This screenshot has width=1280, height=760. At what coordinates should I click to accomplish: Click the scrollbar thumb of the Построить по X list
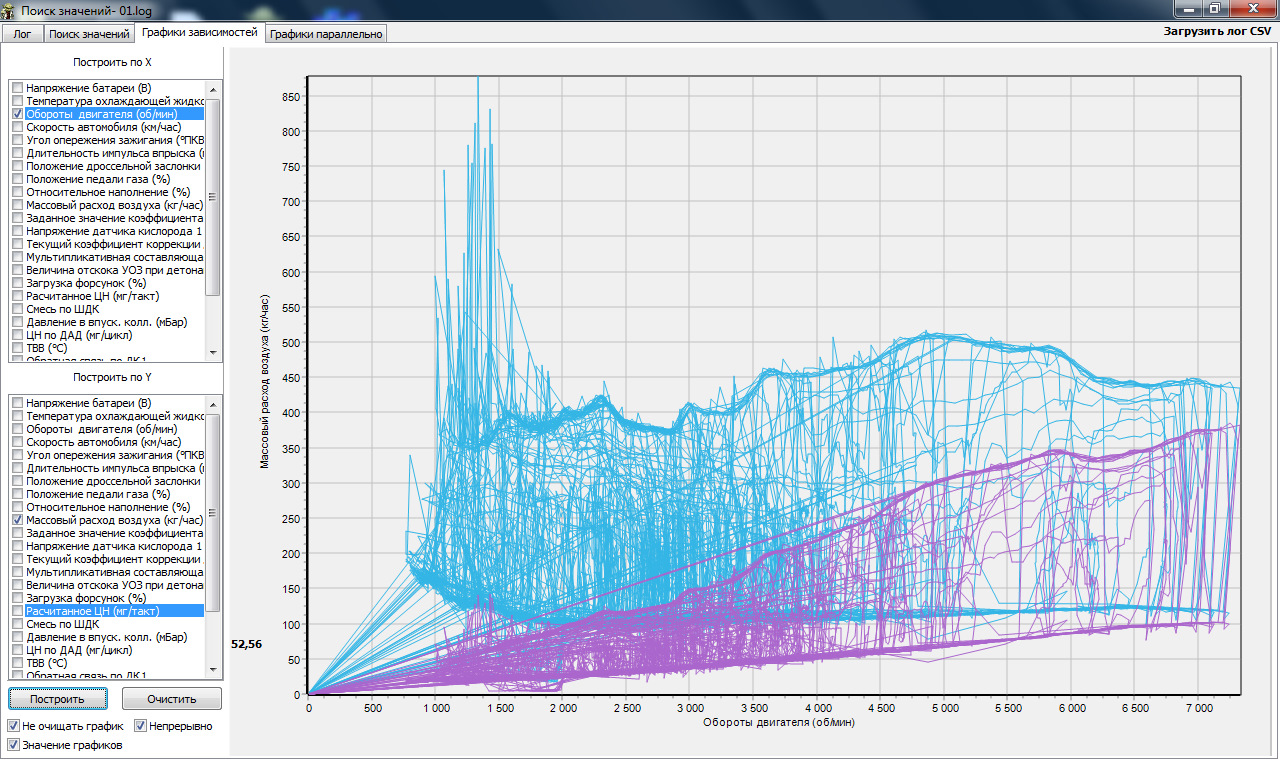pos(213,195)
